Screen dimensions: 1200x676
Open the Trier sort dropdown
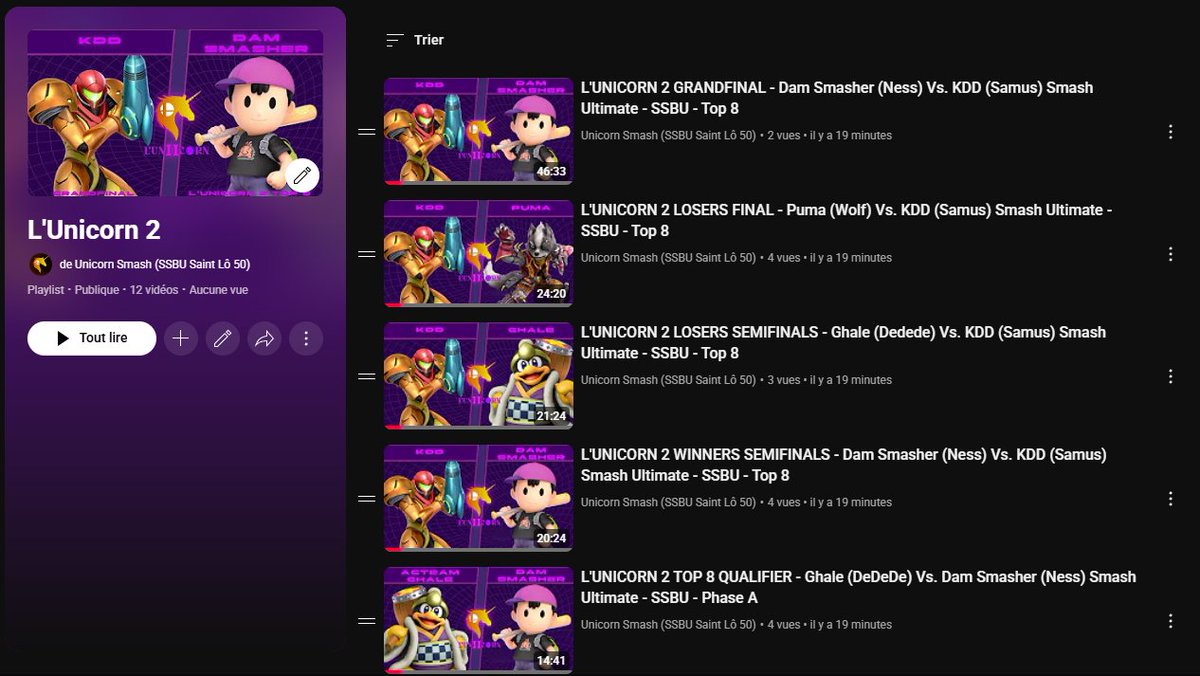[415, 40]
